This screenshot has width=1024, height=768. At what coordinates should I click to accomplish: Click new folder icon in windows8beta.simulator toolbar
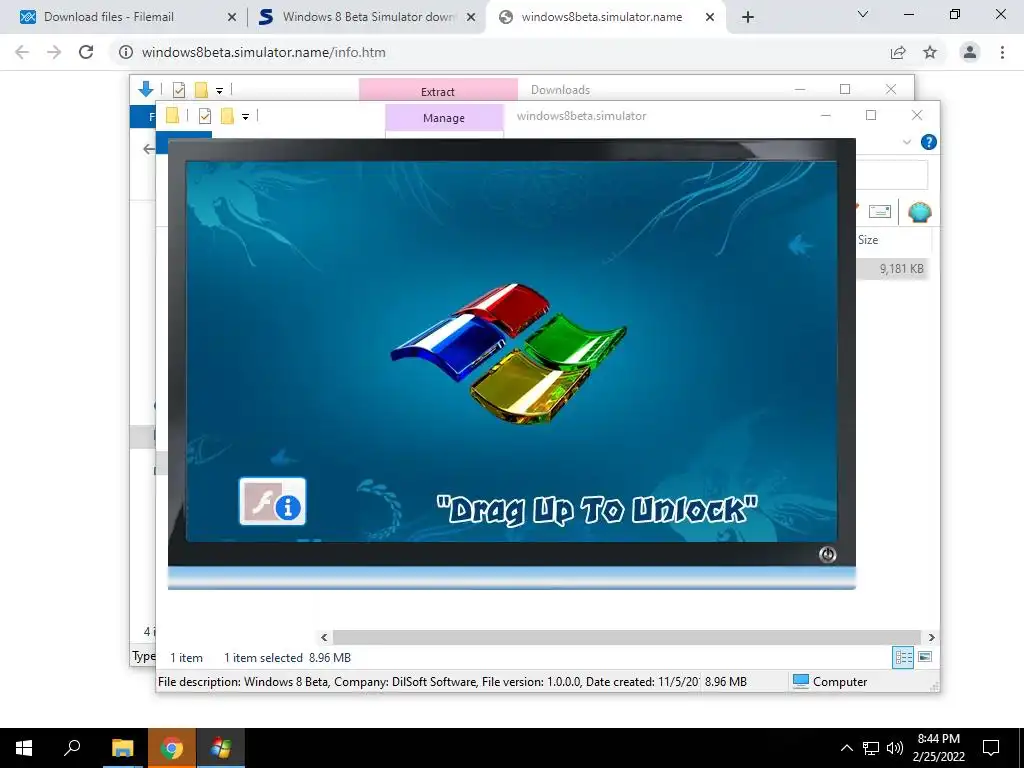(227, 116)
